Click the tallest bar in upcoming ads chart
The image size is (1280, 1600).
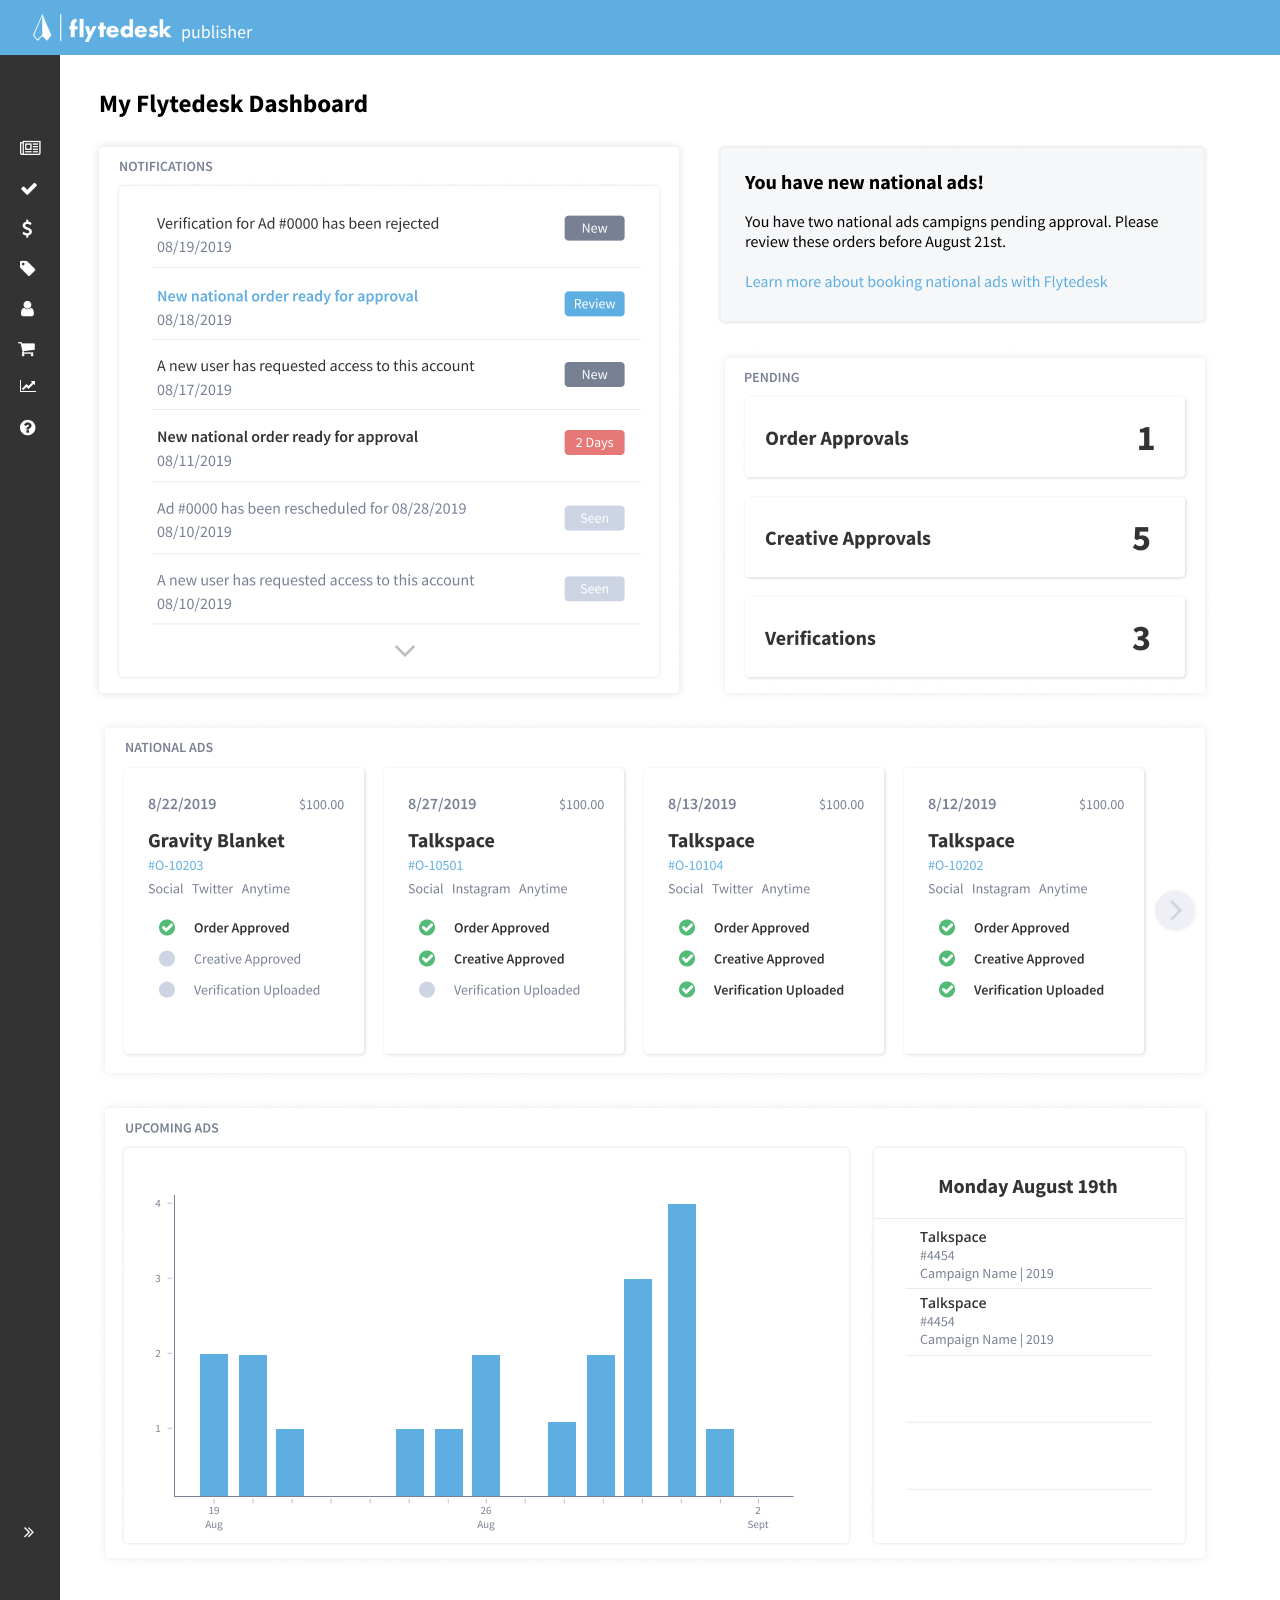coord(682,1350)
